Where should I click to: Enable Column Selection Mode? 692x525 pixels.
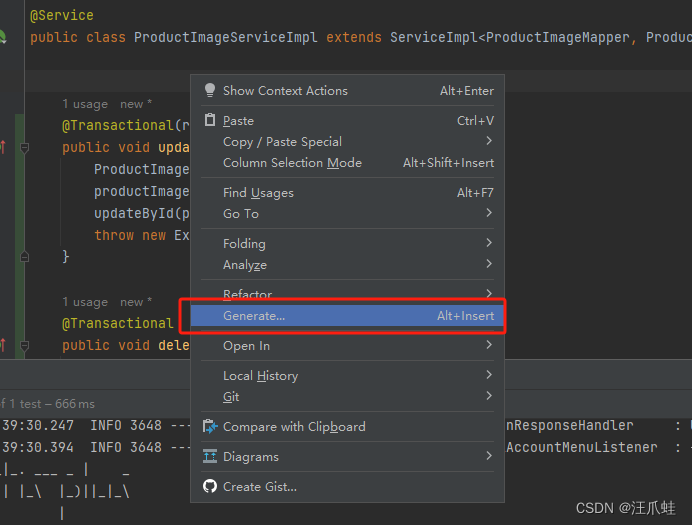click(347, 163)
